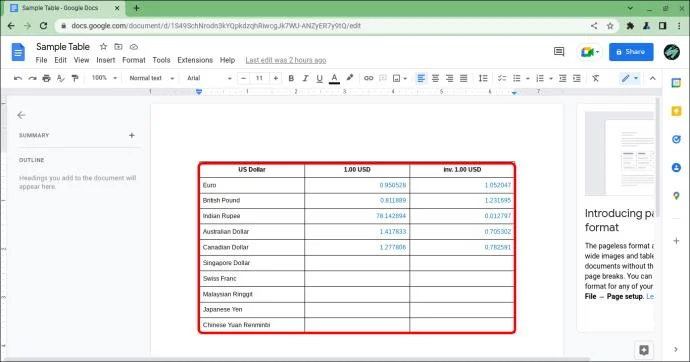
Task: Open Google Calendar in the side panel
Action: pyautogui.click(x=676, y=83)
